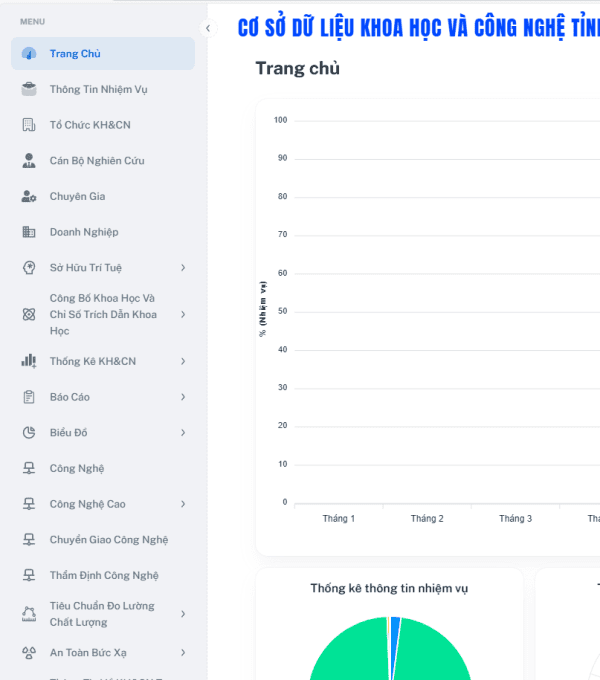Expand the Tiêu Chuẩn Đo Lường chevron
The width and height of the screenshot is (600, 680).
click(183, 614)
